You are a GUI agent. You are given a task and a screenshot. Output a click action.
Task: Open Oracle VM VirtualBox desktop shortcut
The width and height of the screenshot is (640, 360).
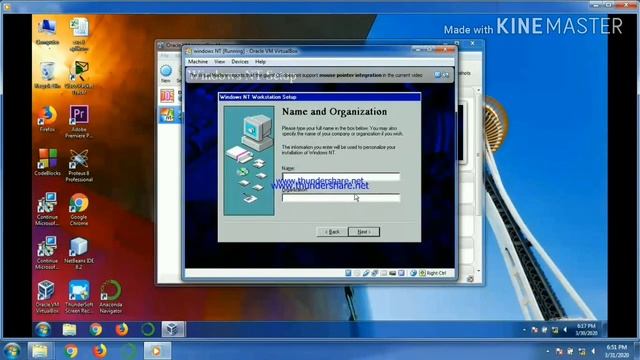click(47, 297)
